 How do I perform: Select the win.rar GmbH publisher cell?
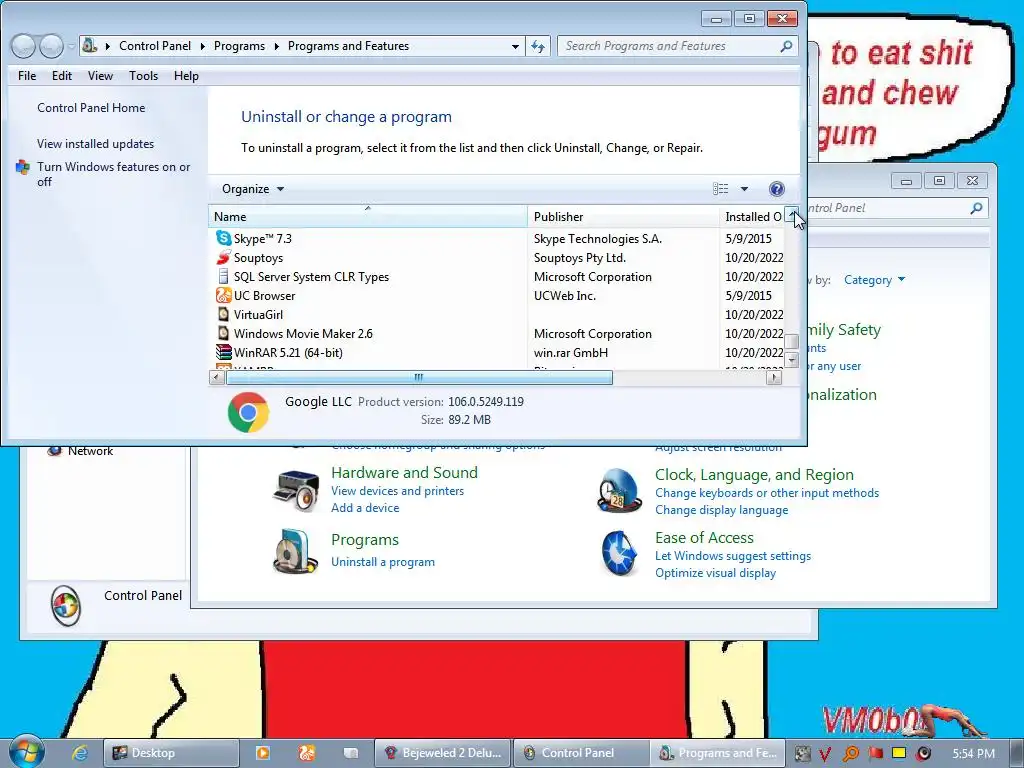pyautogui.click(x=571, y=352)
